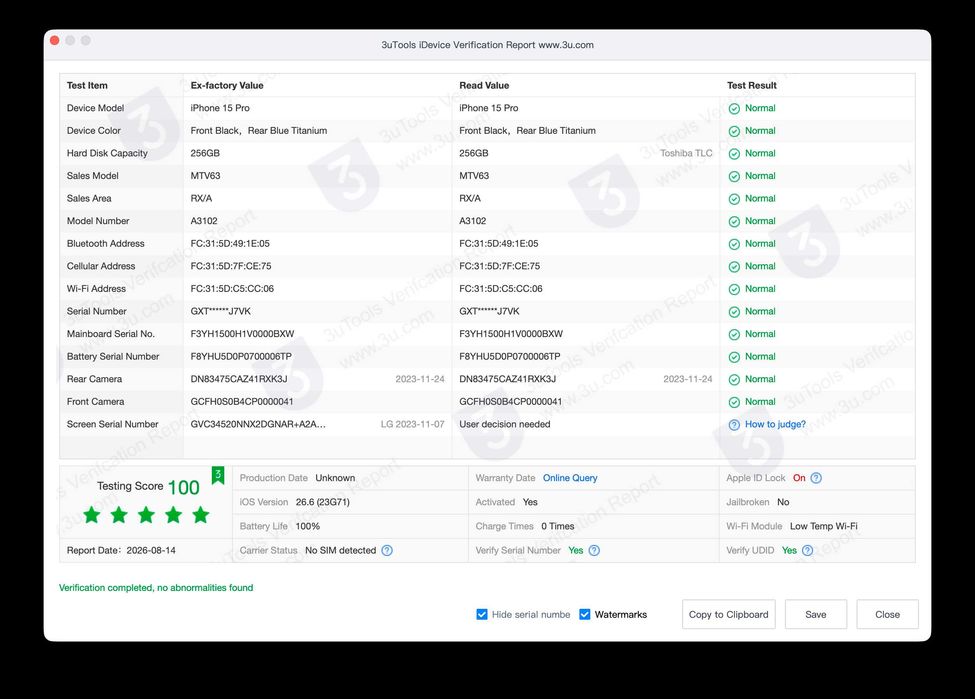Image resolution: width=975 pixels, height=699 pixels.
Task: Click iOS Version value 26.6 (23G71)
Action: 323,502
